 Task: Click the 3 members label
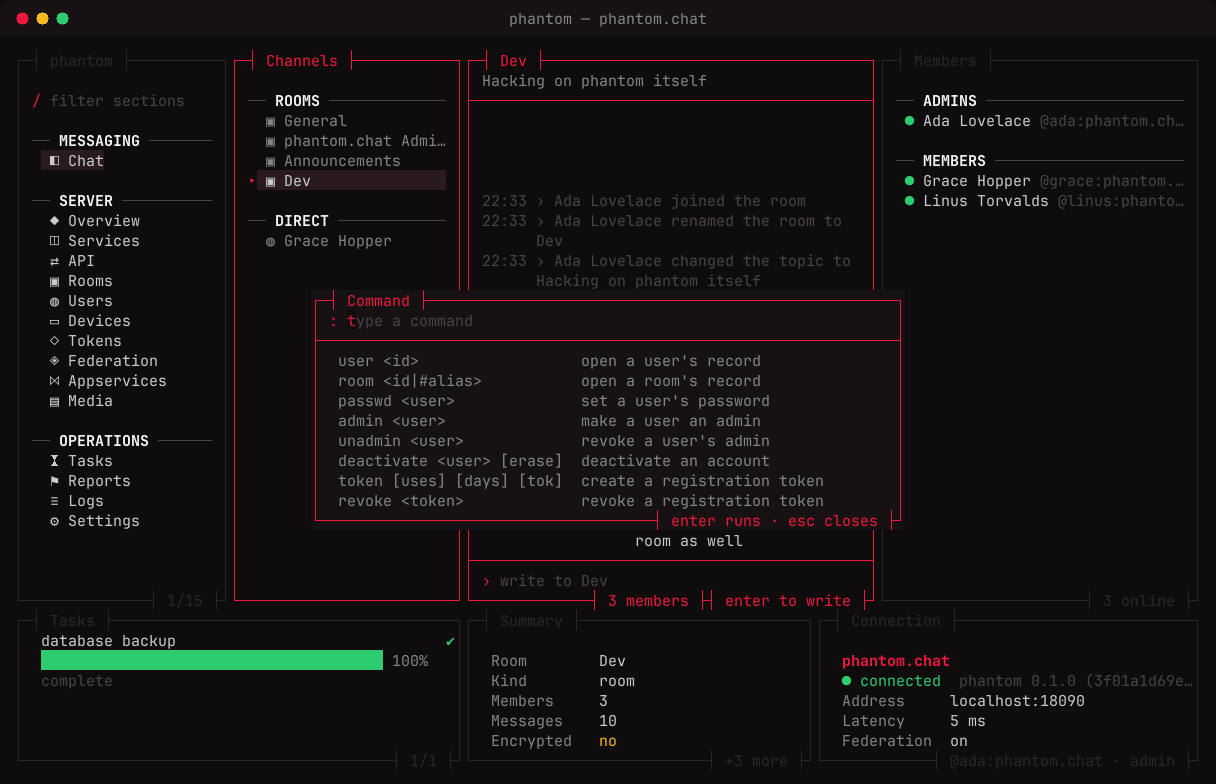pyautogui.click(x=648, y=601)
